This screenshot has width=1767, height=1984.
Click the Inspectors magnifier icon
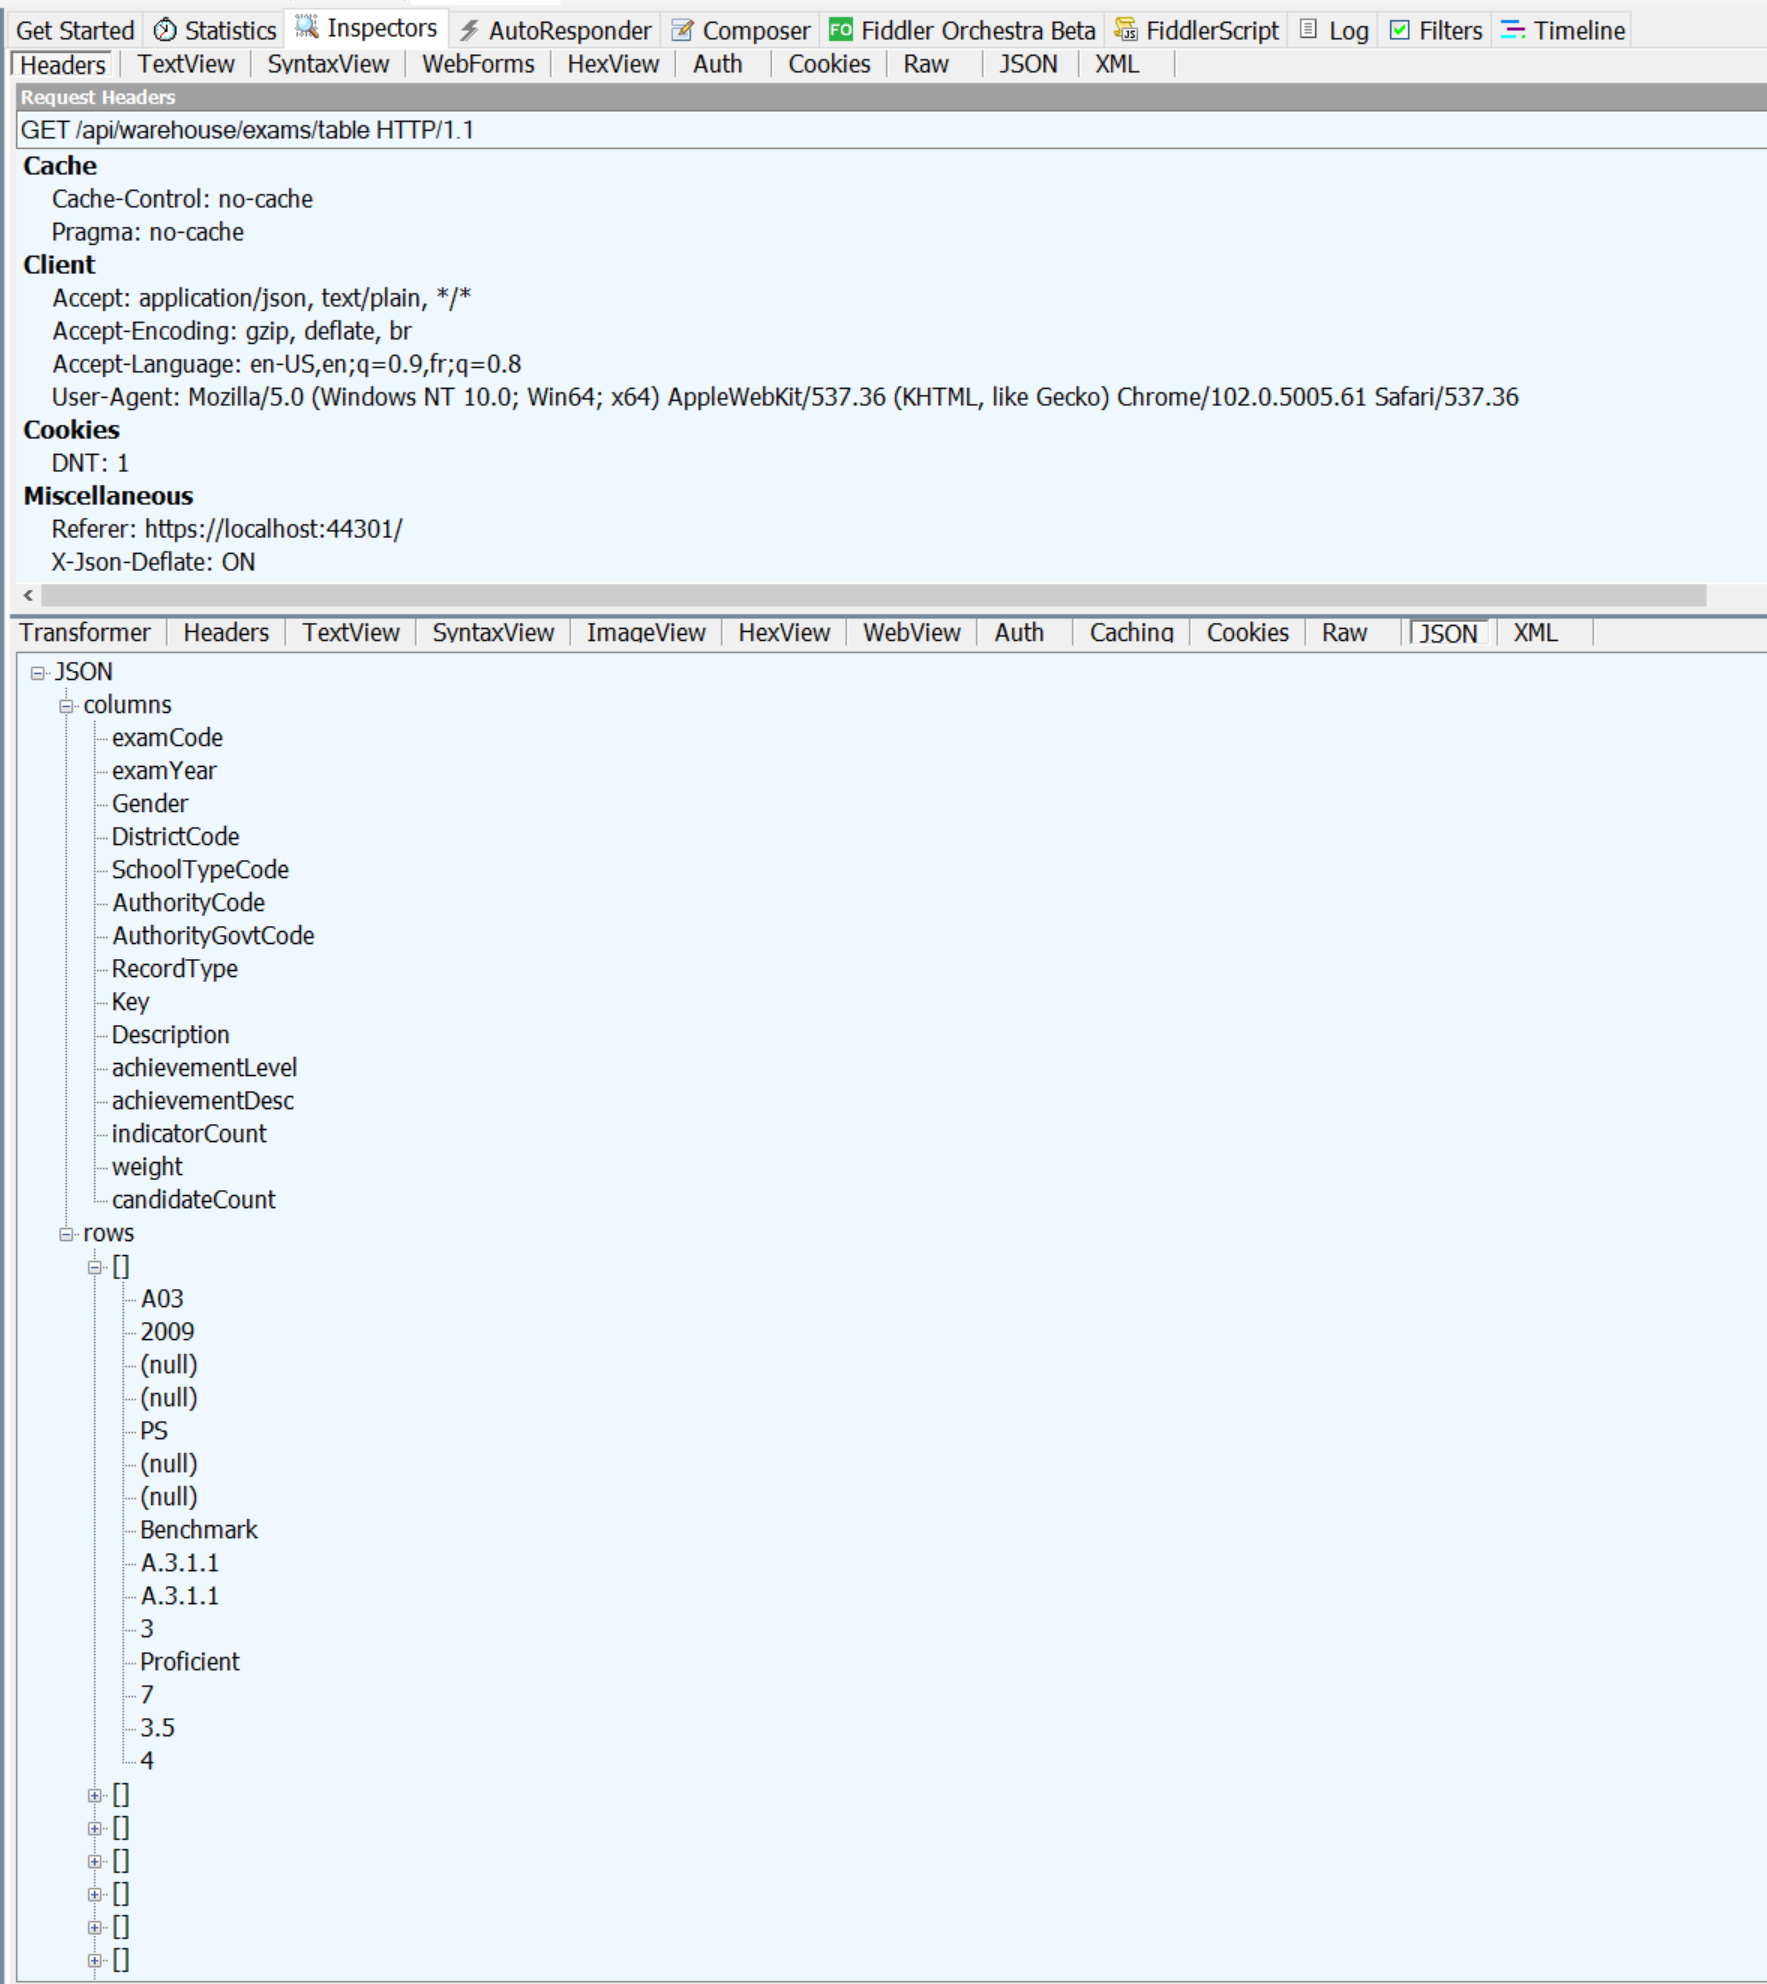[x=307, y=27]
